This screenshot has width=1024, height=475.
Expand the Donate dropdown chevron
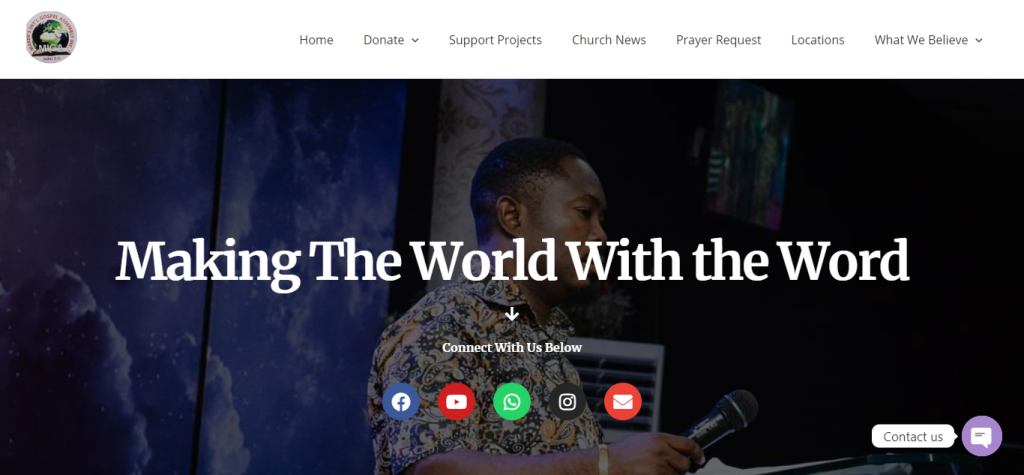415,41
